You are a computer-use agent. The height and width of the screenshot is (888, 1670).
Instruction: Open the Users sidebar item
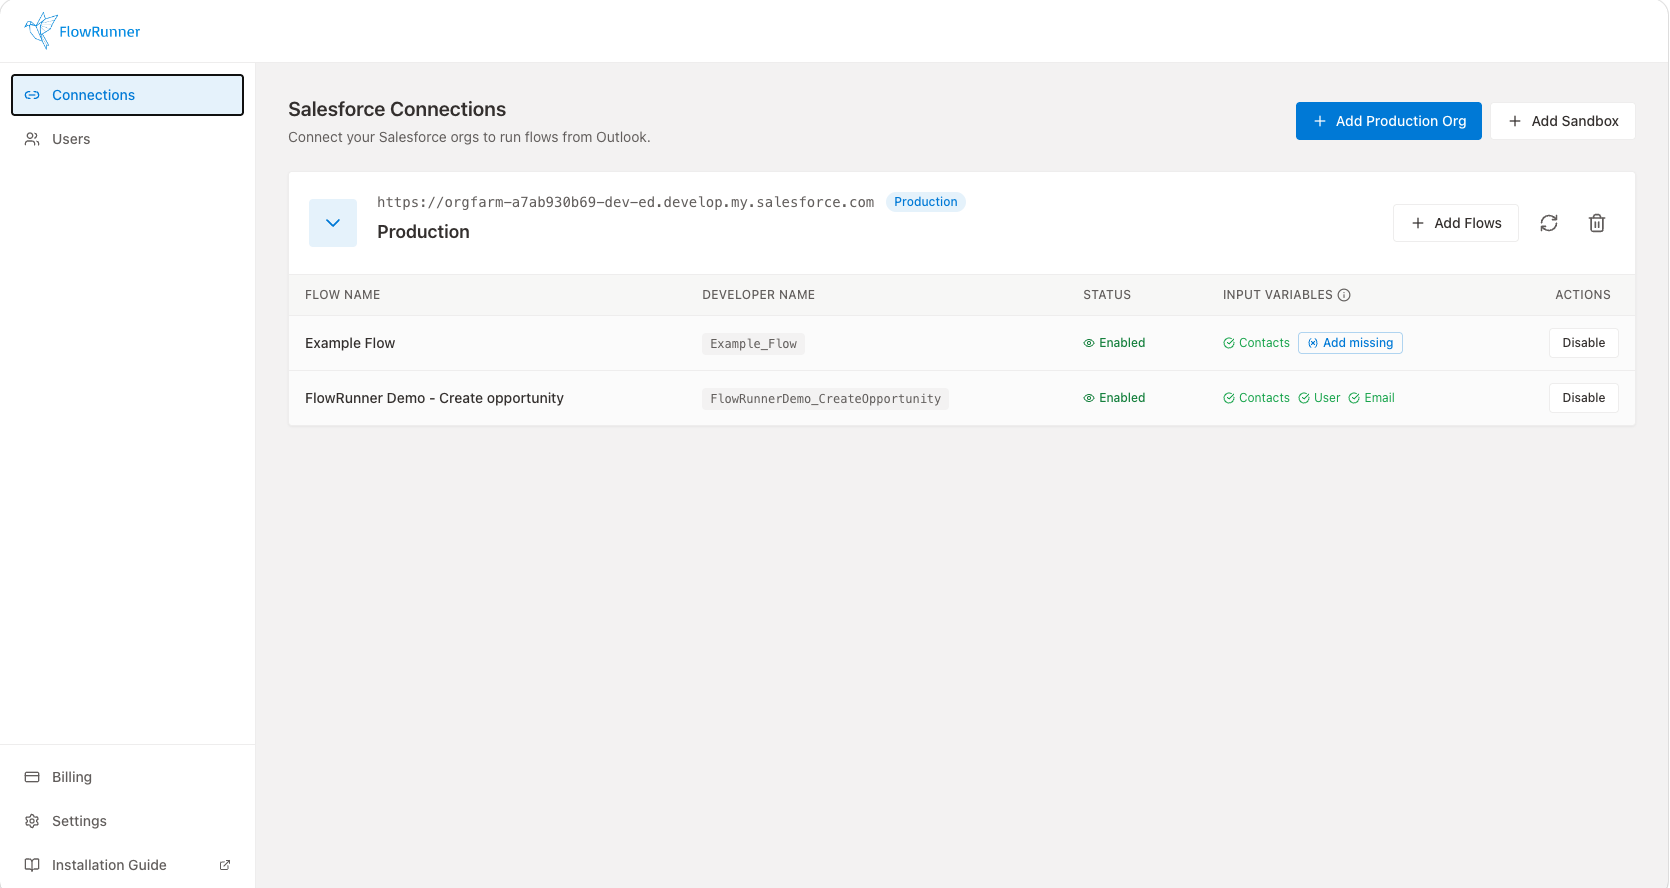[127, 139]
